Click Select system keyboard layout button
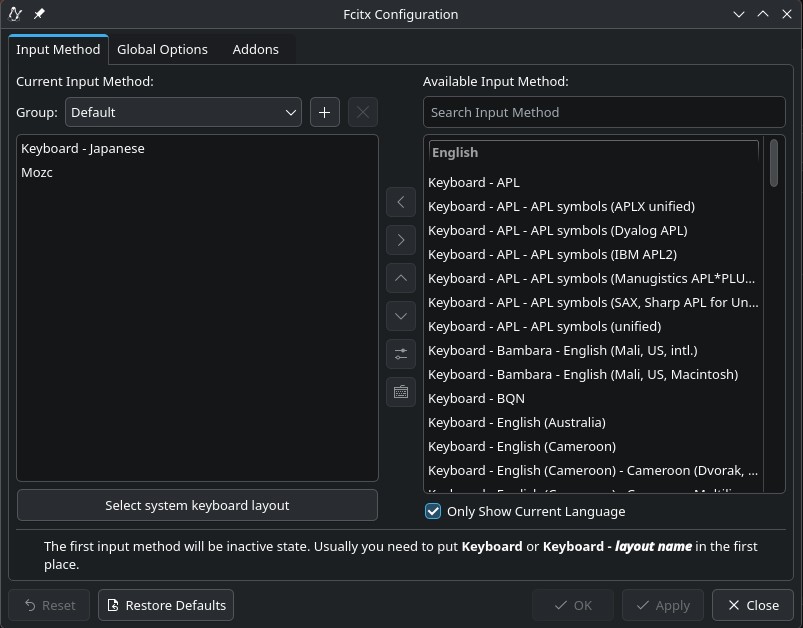The height and width of the screenshot is (628, 803). 197,505
